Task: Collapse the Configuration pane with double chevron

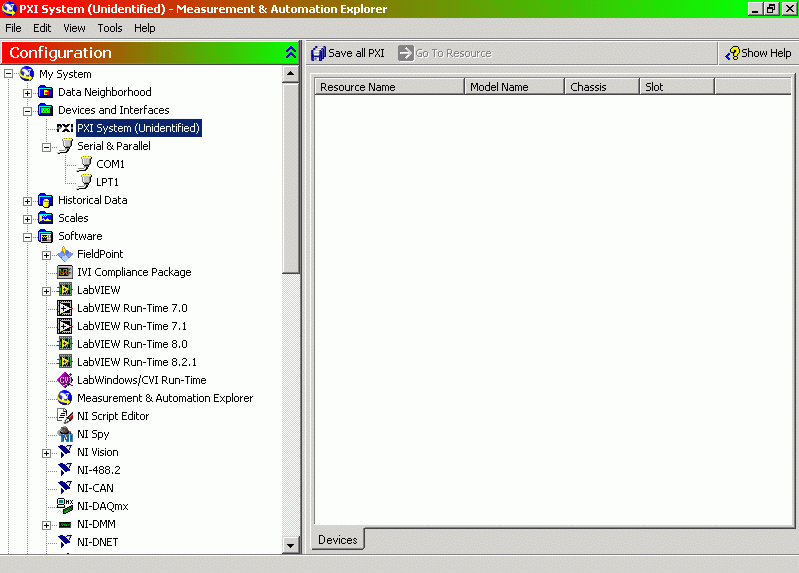Action: coord(290,52)
